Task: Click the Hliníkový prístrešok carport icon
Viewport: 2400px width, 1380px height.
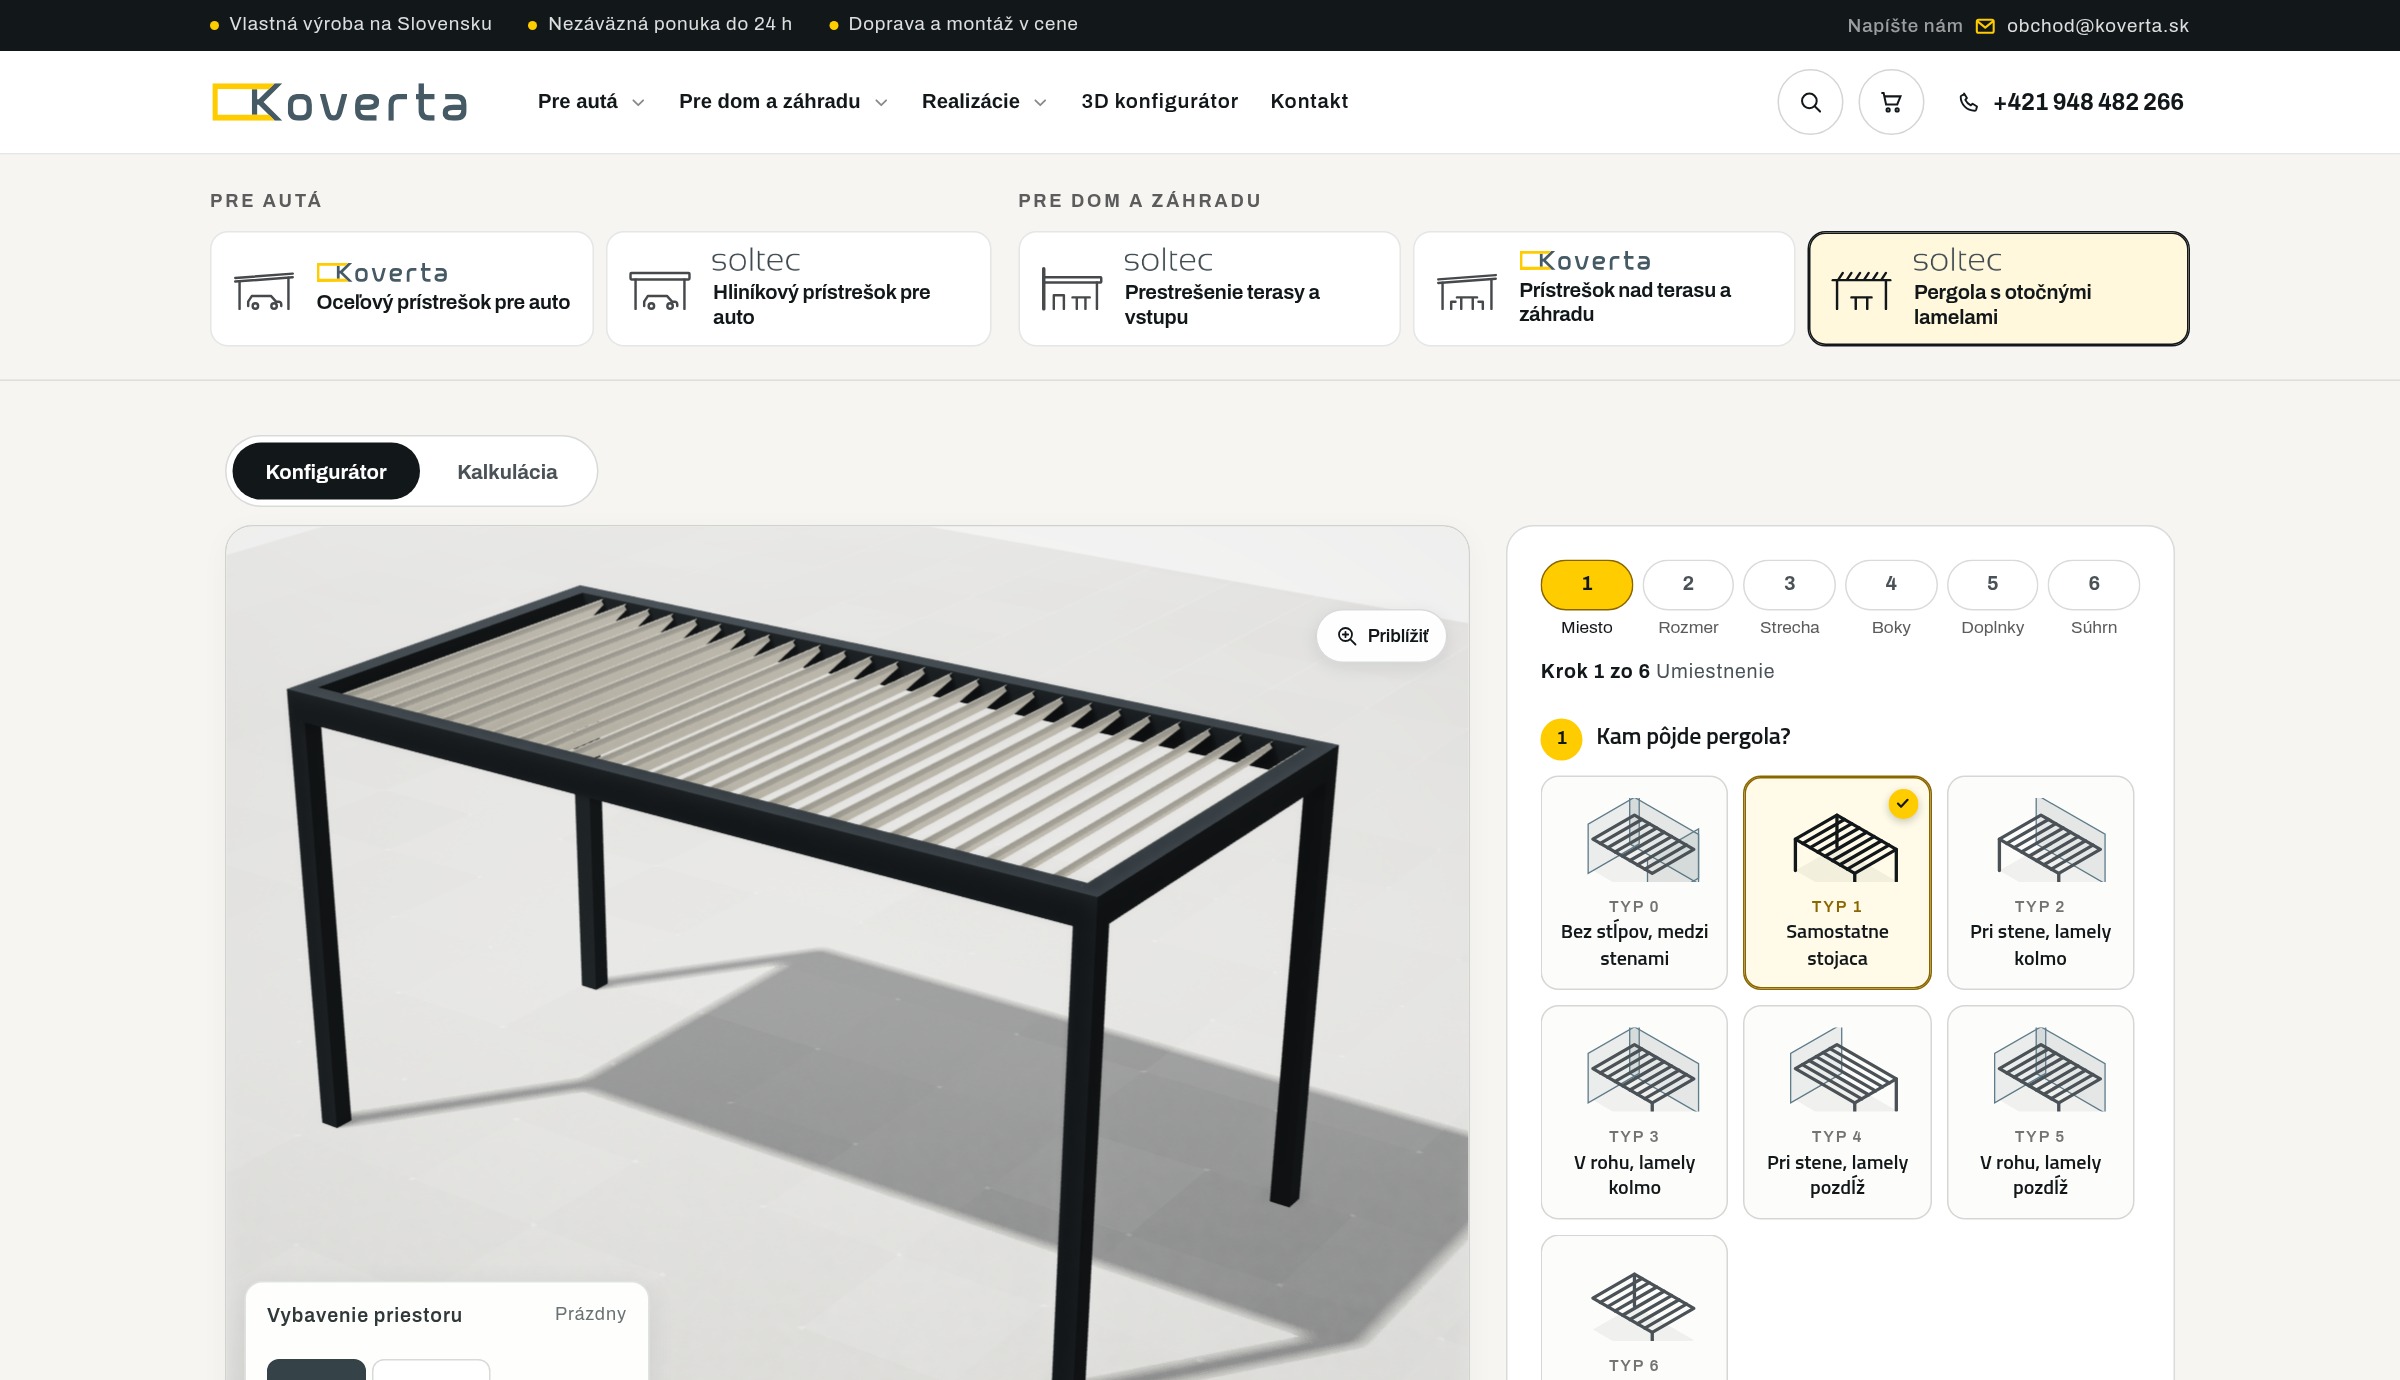Action: click(660, 291)
